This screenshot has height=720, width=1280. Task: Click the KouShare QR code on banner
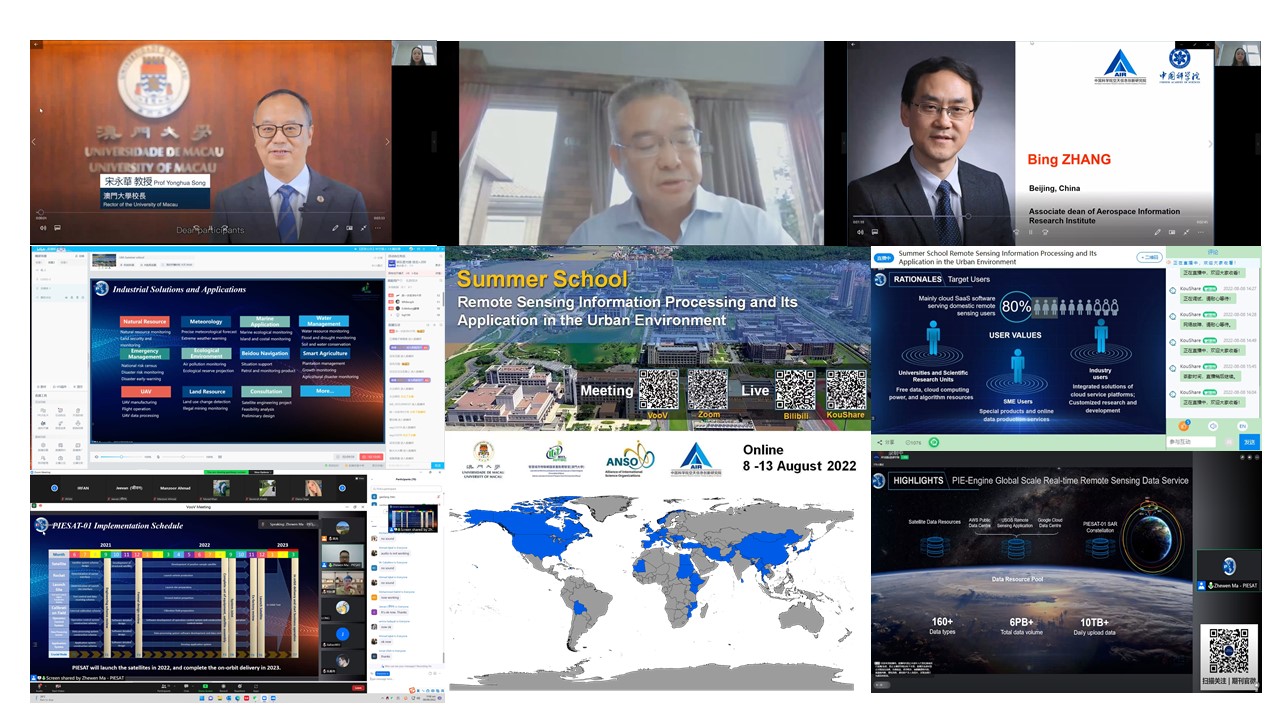pyautogui.click(x=846, y=390)
